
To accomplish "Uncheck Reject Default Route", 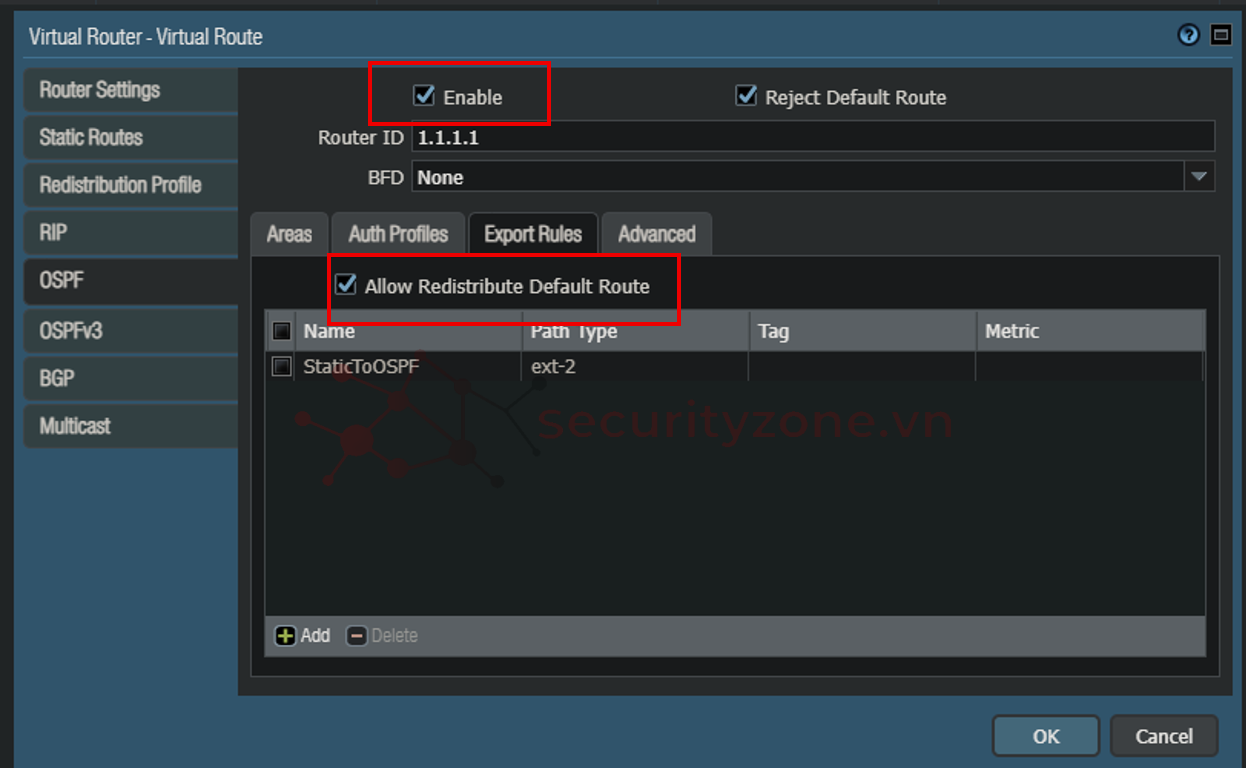I will 746,96.
